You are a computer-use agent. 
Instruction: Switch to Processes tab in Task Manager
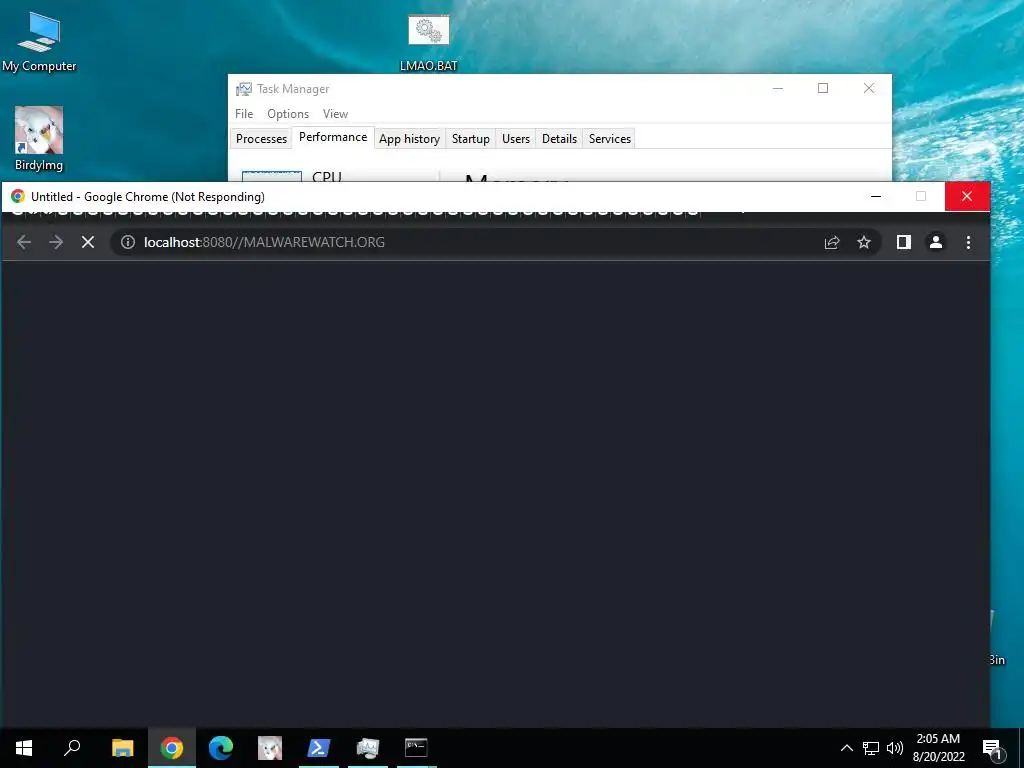[x=261, y=138]
